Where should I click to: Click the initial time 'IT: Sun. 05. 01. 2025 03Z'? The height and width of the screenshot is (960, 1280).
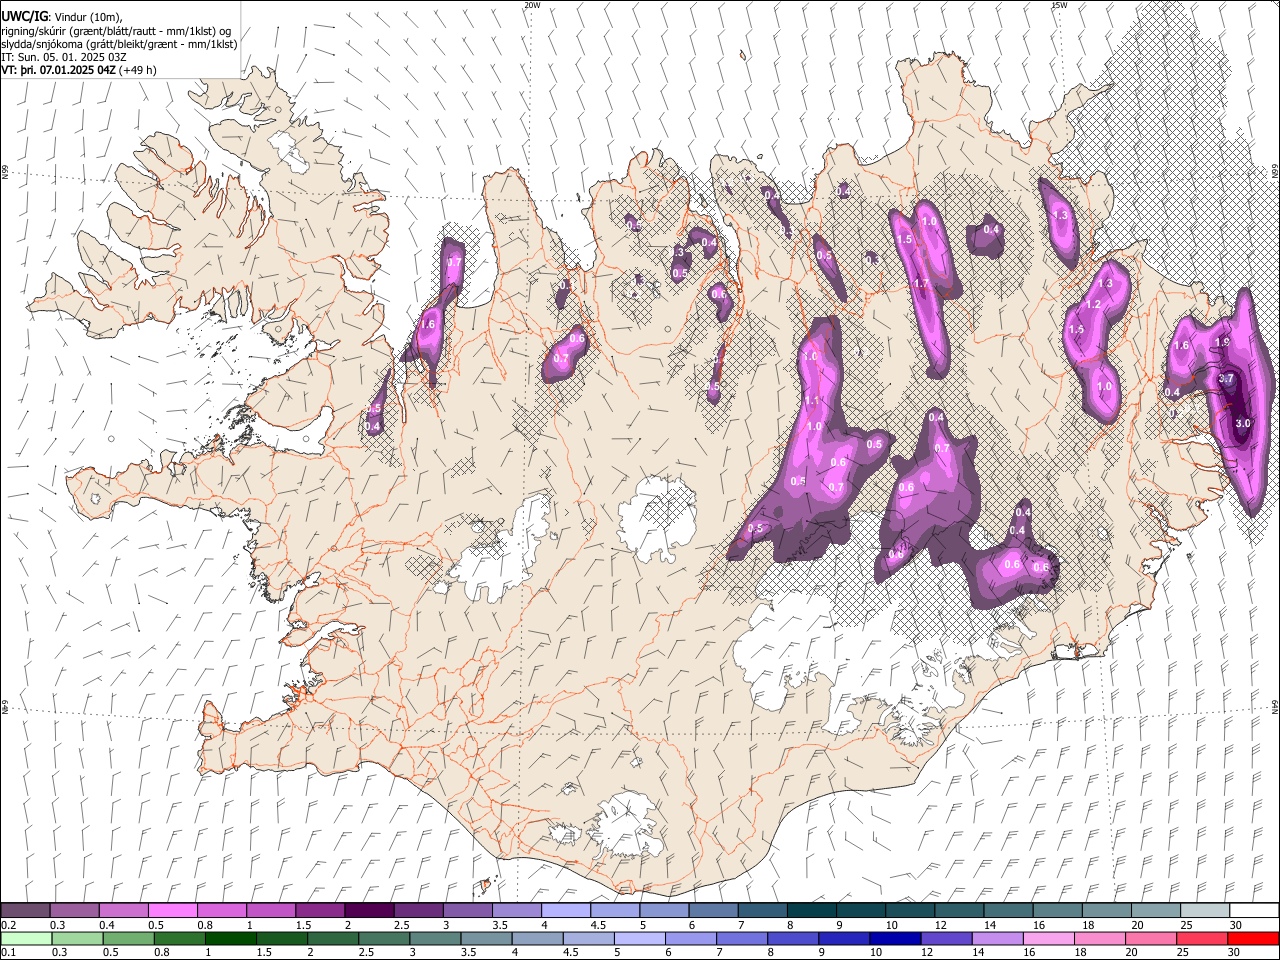(x=64, y=57)
